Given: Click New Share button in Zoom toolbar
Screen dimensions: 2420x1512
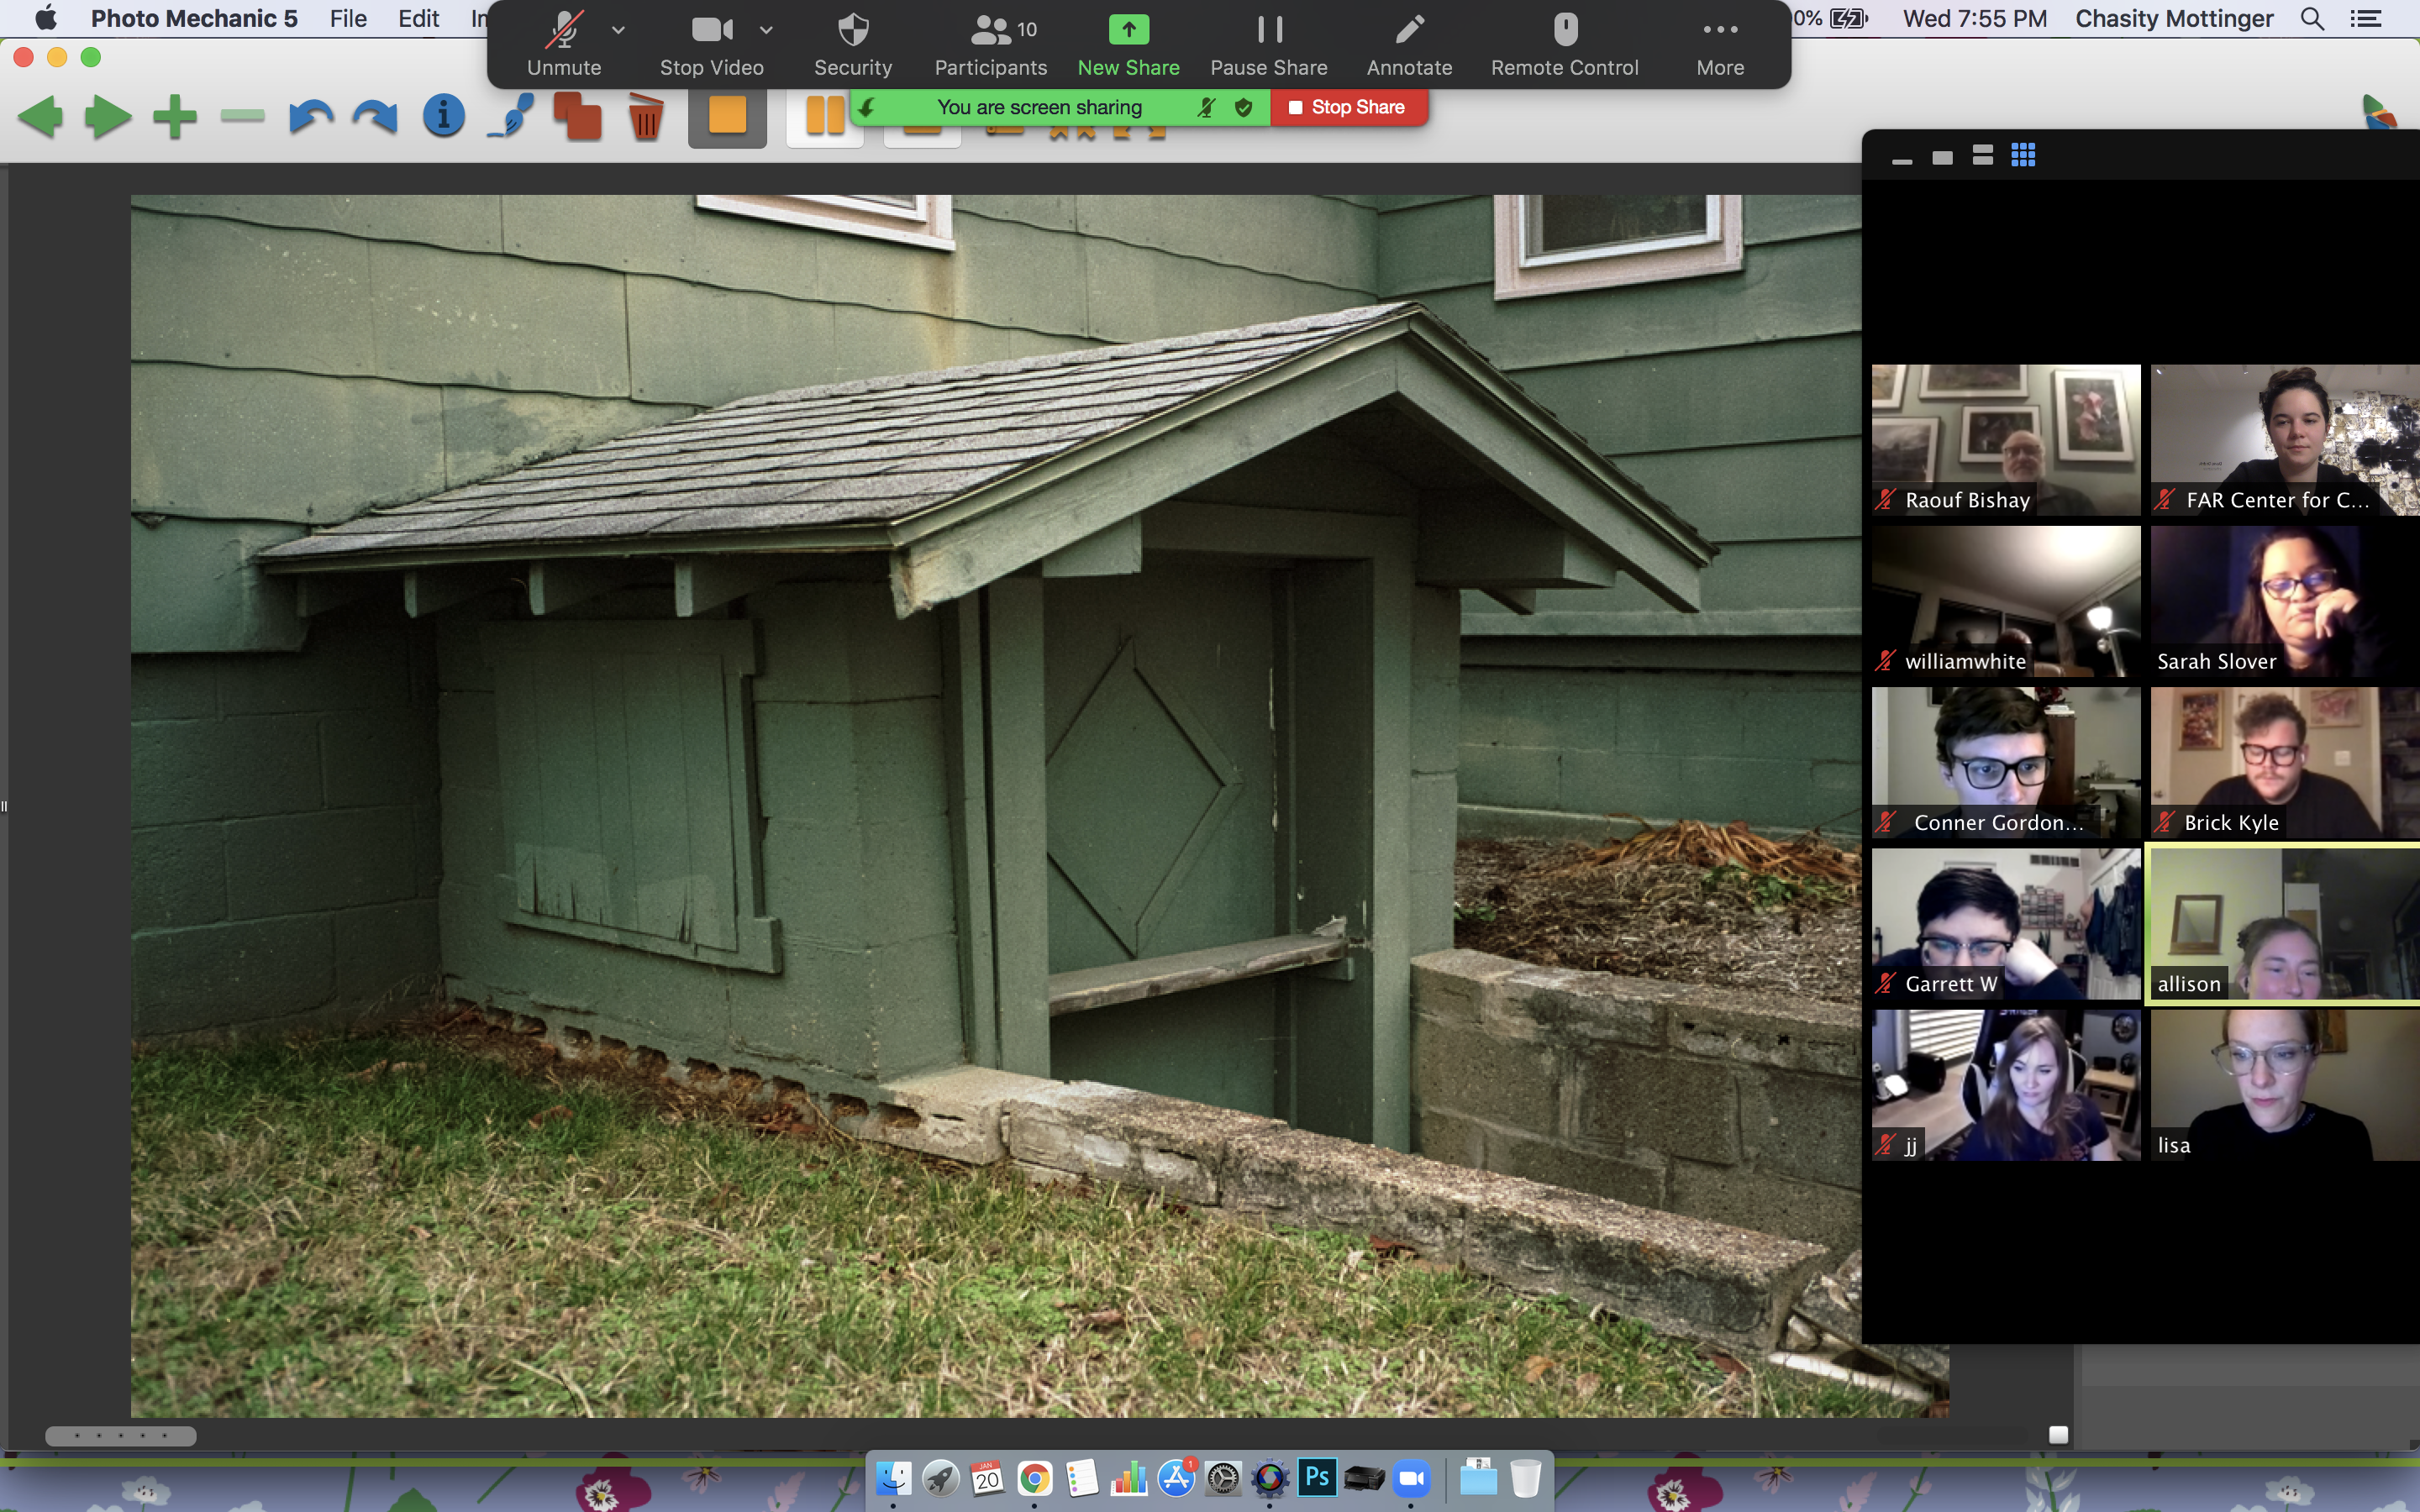Looking at the screenshot, I should [1129, 44].
